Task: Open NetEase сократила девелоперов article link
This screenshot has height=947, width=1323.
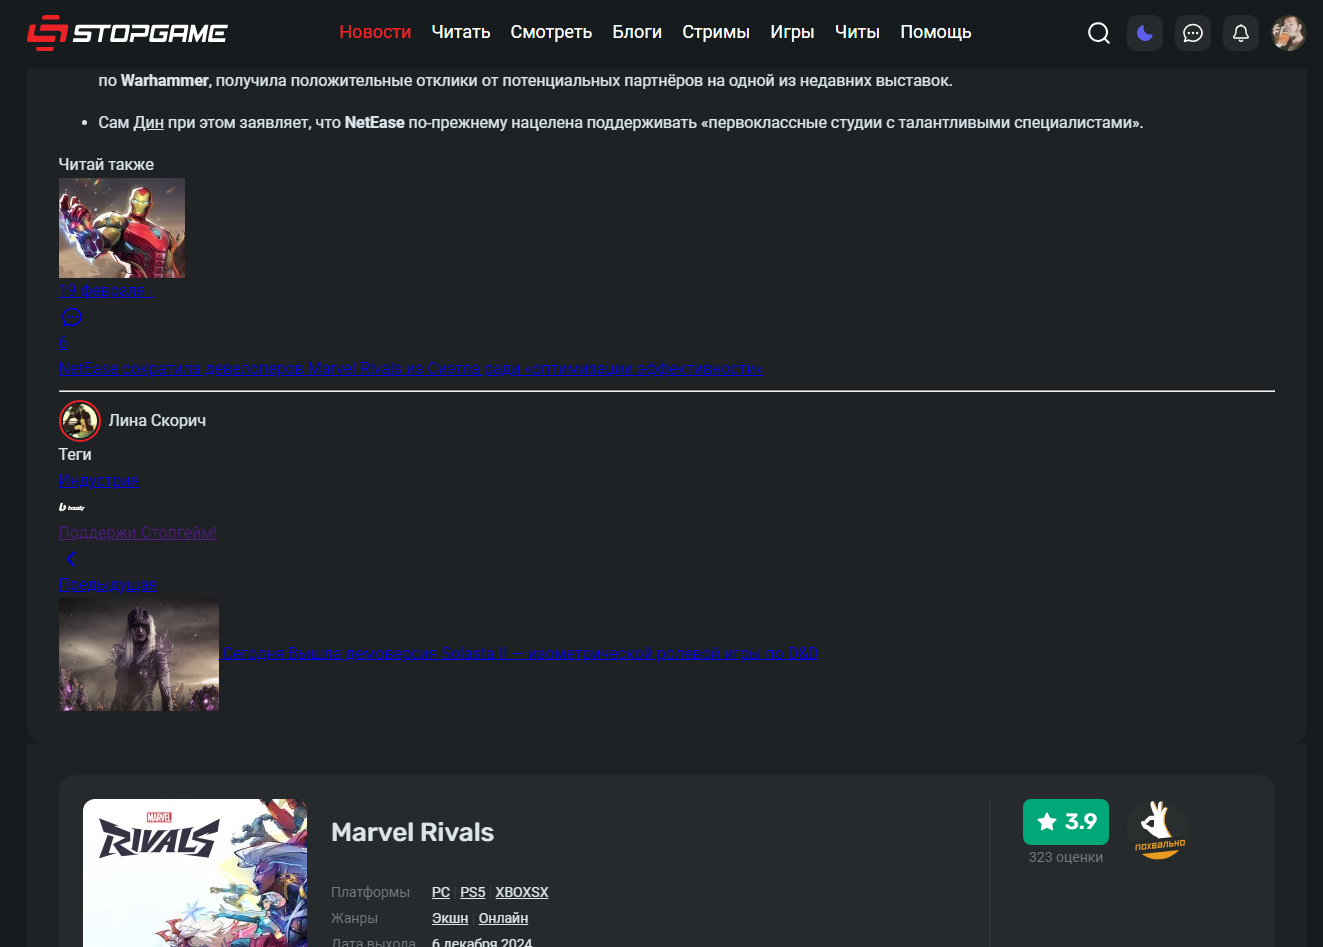Action: (x=410, y=368)
